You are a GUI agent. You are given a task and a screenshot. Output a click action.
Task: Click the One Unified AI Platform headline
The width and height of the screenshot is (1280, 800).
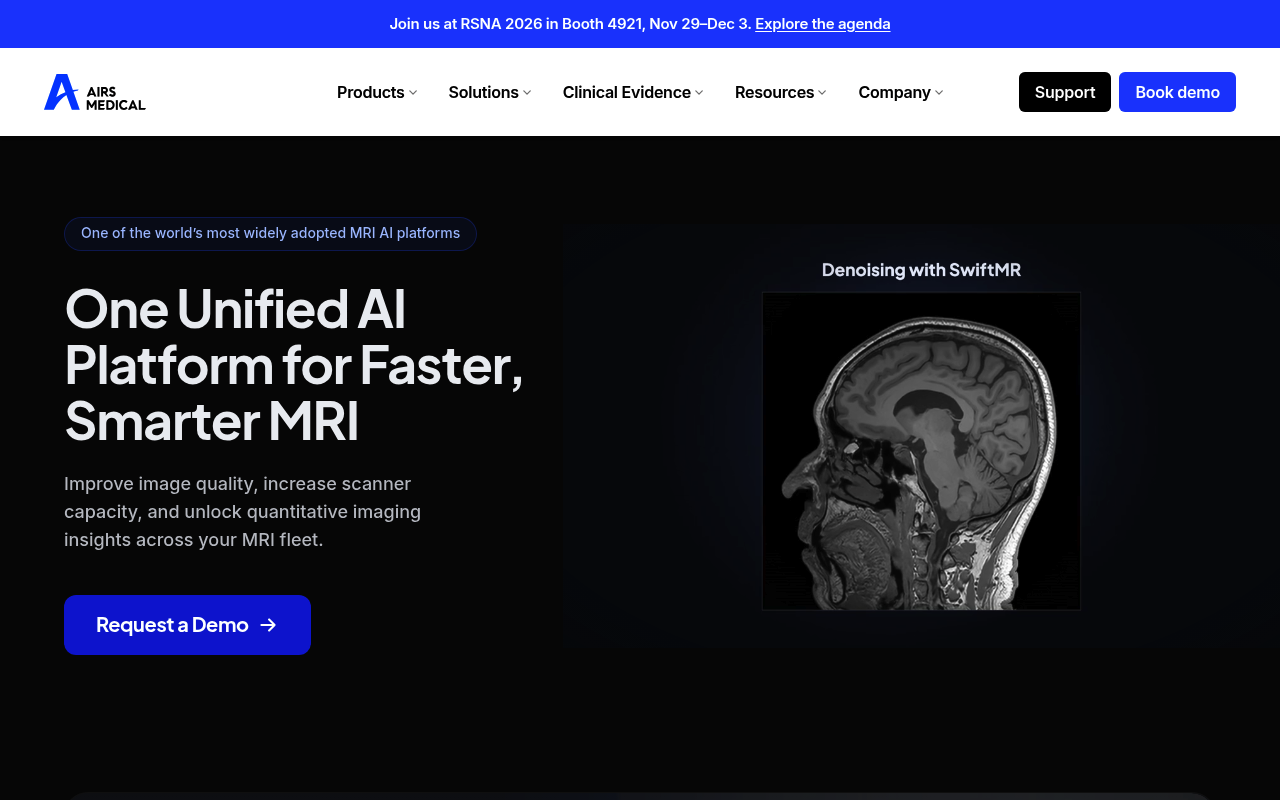point(294,365)
